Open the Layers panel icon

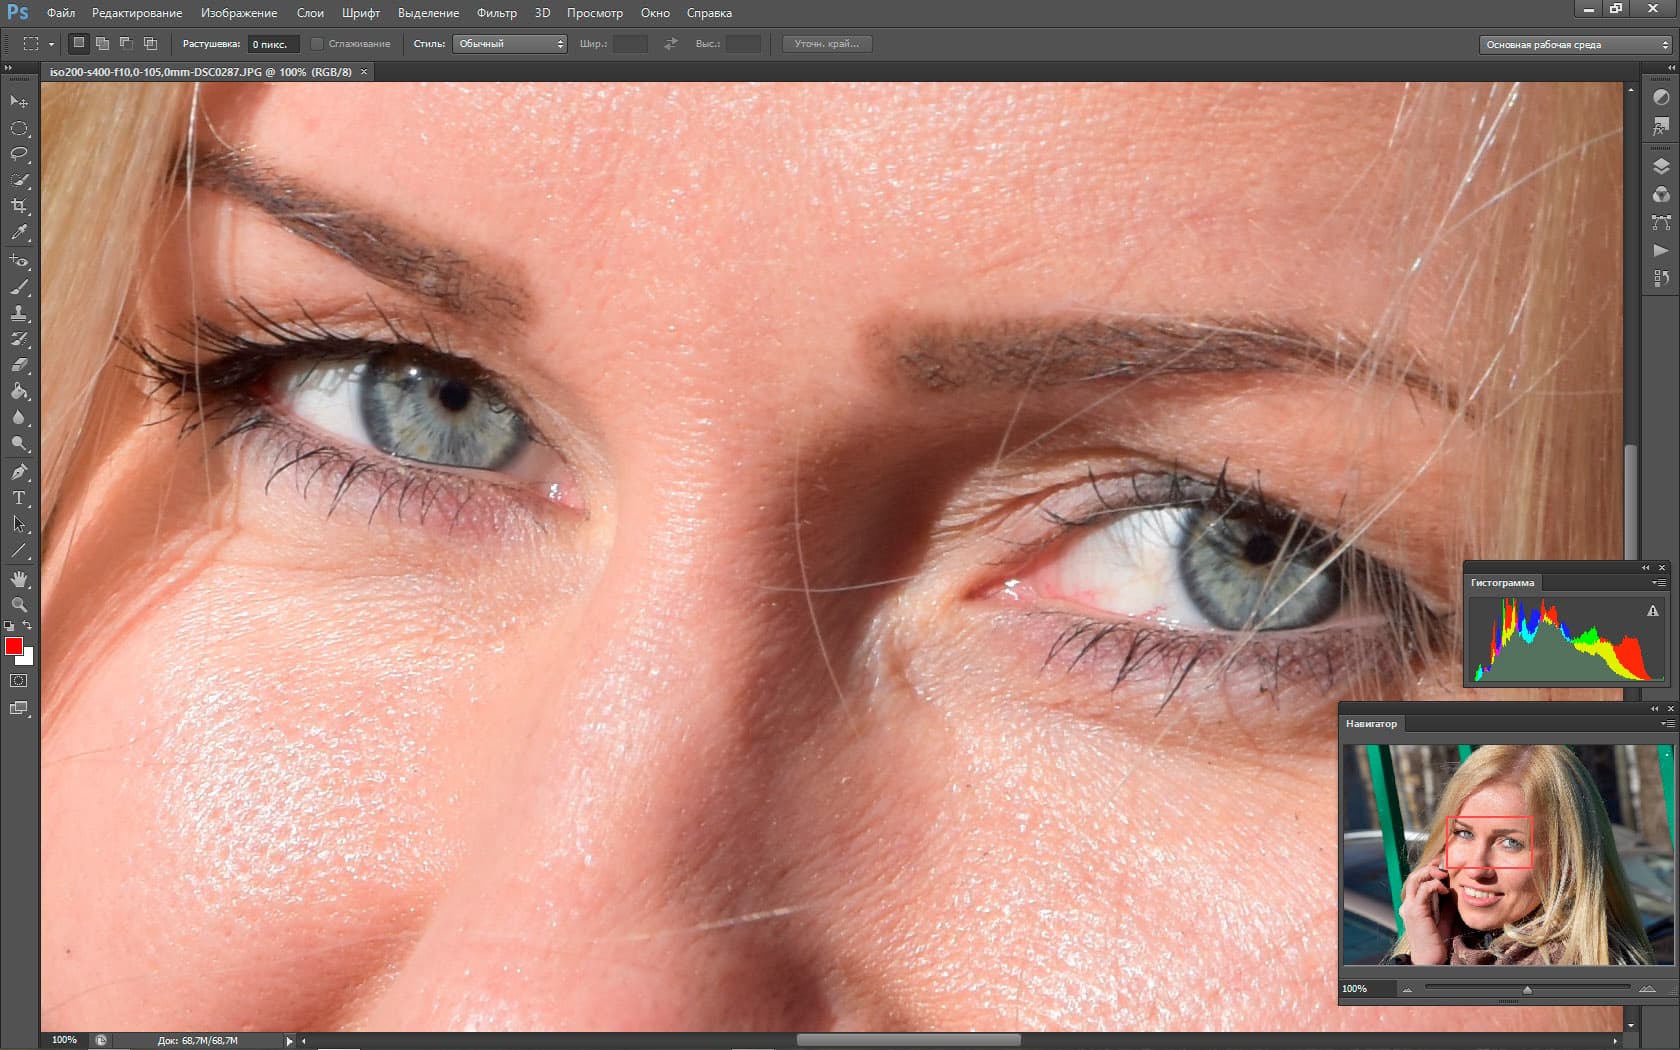1661,167
